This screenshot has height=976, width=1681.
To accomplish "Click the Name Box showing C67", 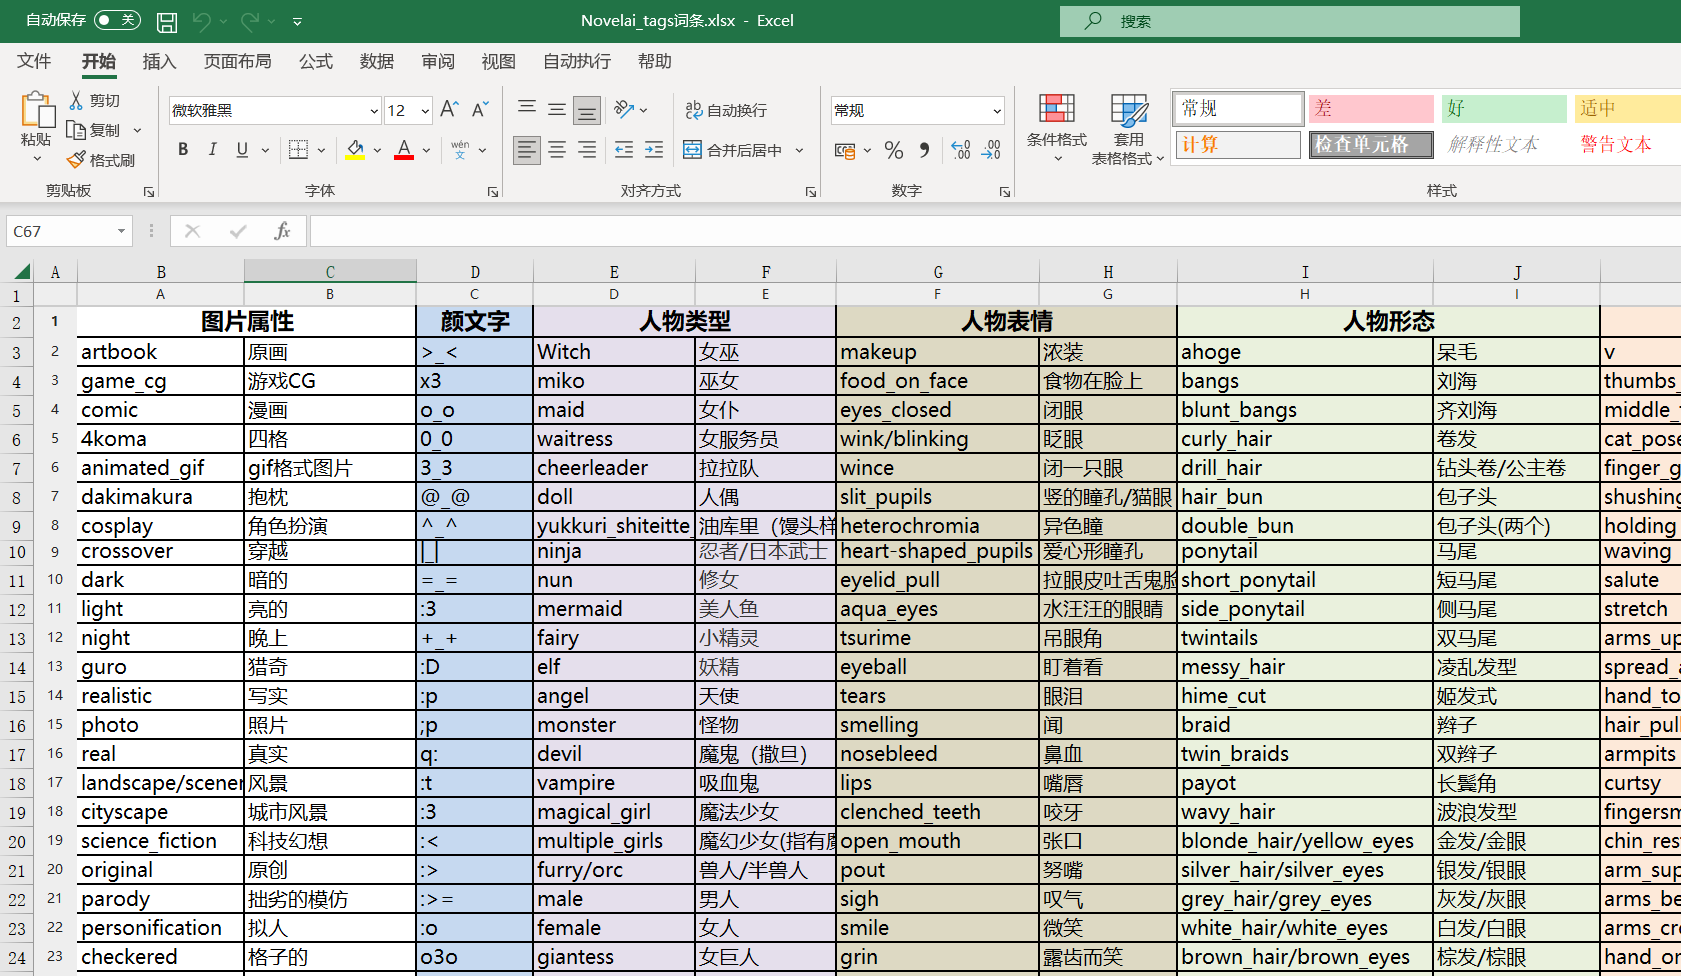I will click(x=60, y=231).
